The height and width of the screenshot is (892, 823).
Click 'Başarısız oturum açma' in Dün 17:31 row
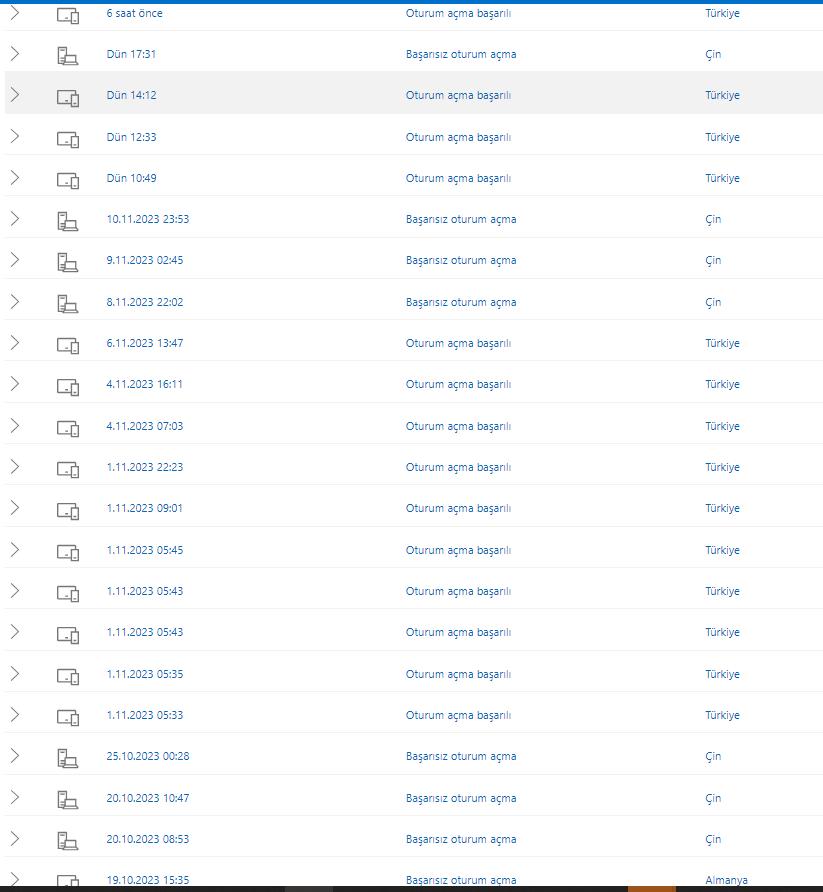pyautogui.click(x=461, y=55)
